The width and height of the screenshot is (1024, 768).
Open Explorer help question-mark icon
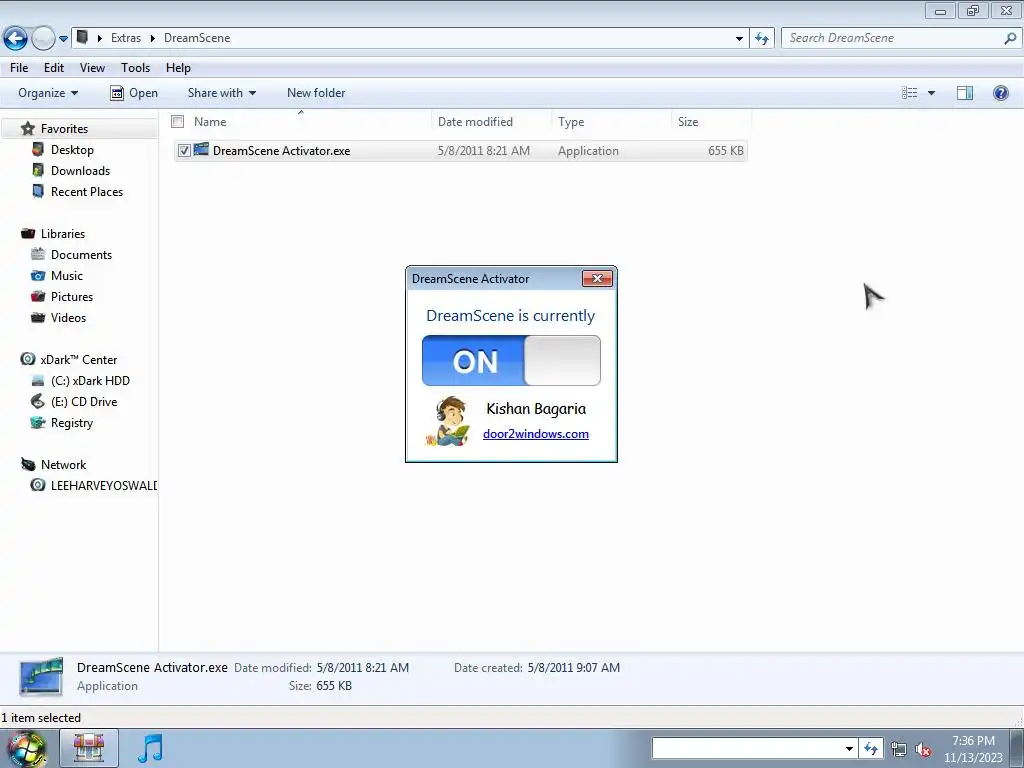click(x=1000, y=93)
